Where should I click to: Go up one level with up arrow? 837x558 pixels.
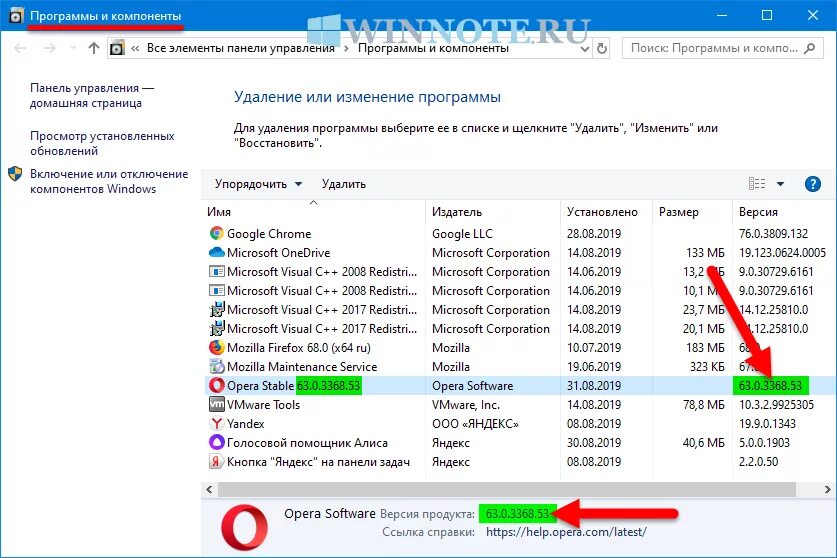94,48
